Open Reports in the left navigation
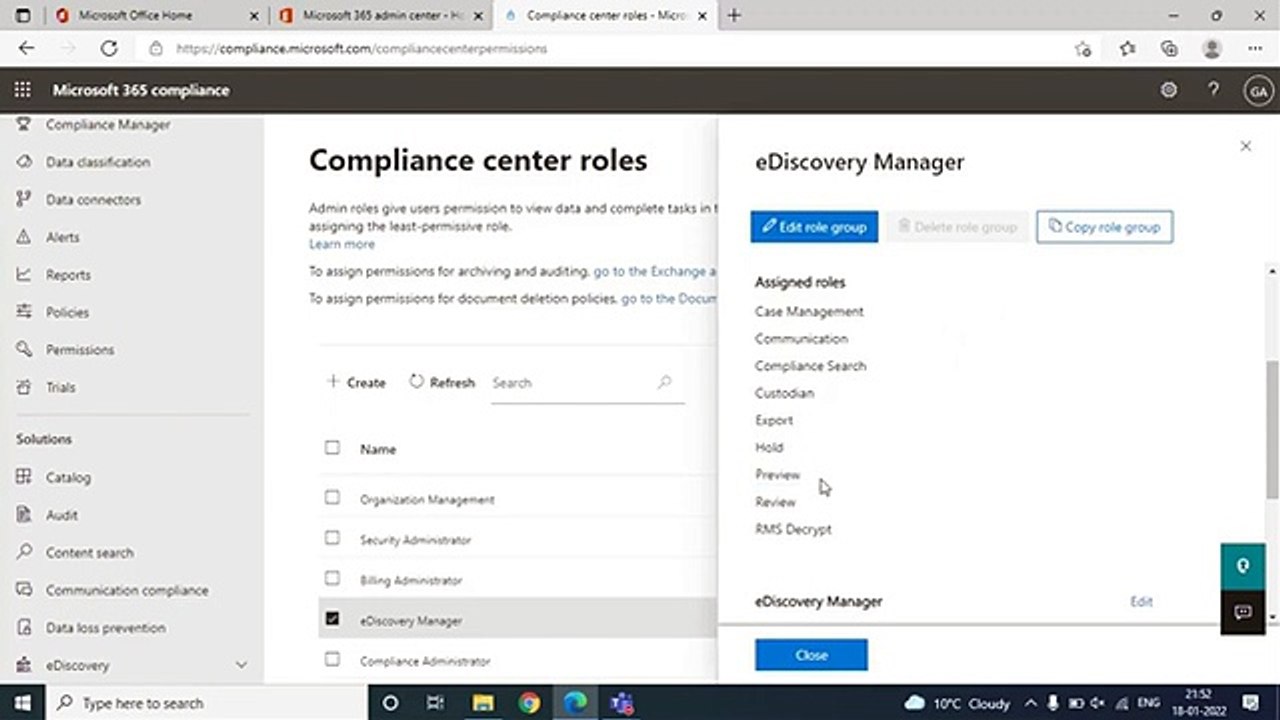The height and width of the screenshot is (720, 1280). click(68, 275)
